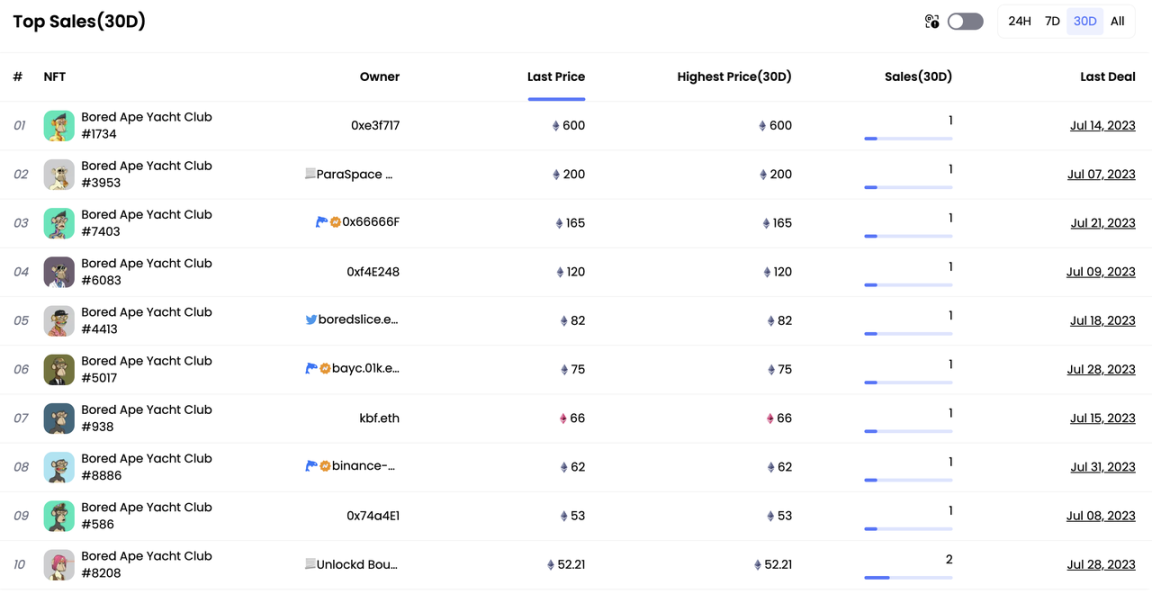This screenshot has width=1152, height=594.
Task: Toggle the currency display switch
Action: coord(965,21)
